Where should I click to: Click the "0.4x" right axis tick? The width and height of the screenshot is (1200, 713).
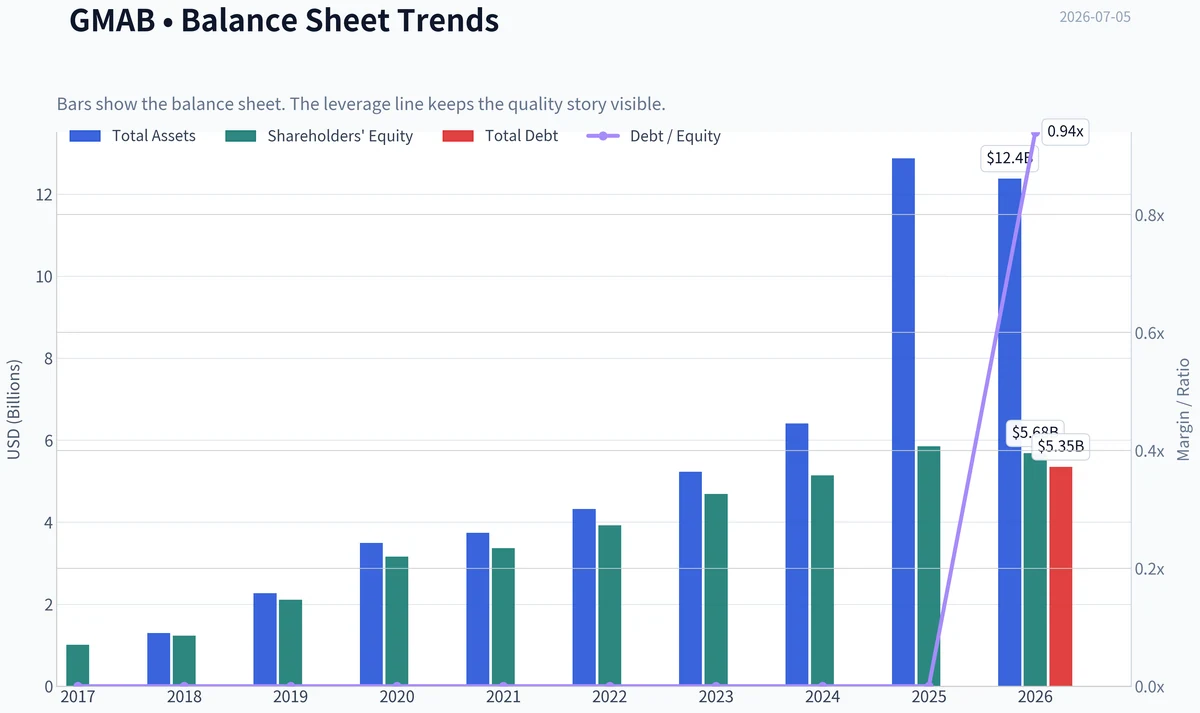tap(1151, 451)
